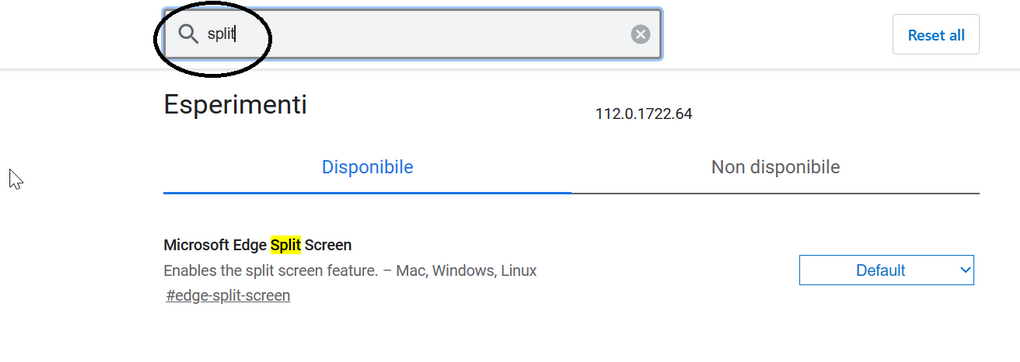Click the word Screen in flag title
The height and width of the screenshot is (362, 1020).
pyautogui.click(x=329, y=245)
